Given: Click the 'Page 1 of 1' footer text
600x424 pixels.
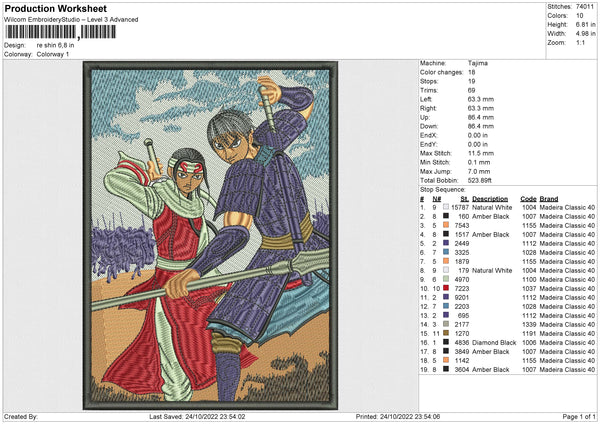Looking at the screenshot, I should pos(579,416).
